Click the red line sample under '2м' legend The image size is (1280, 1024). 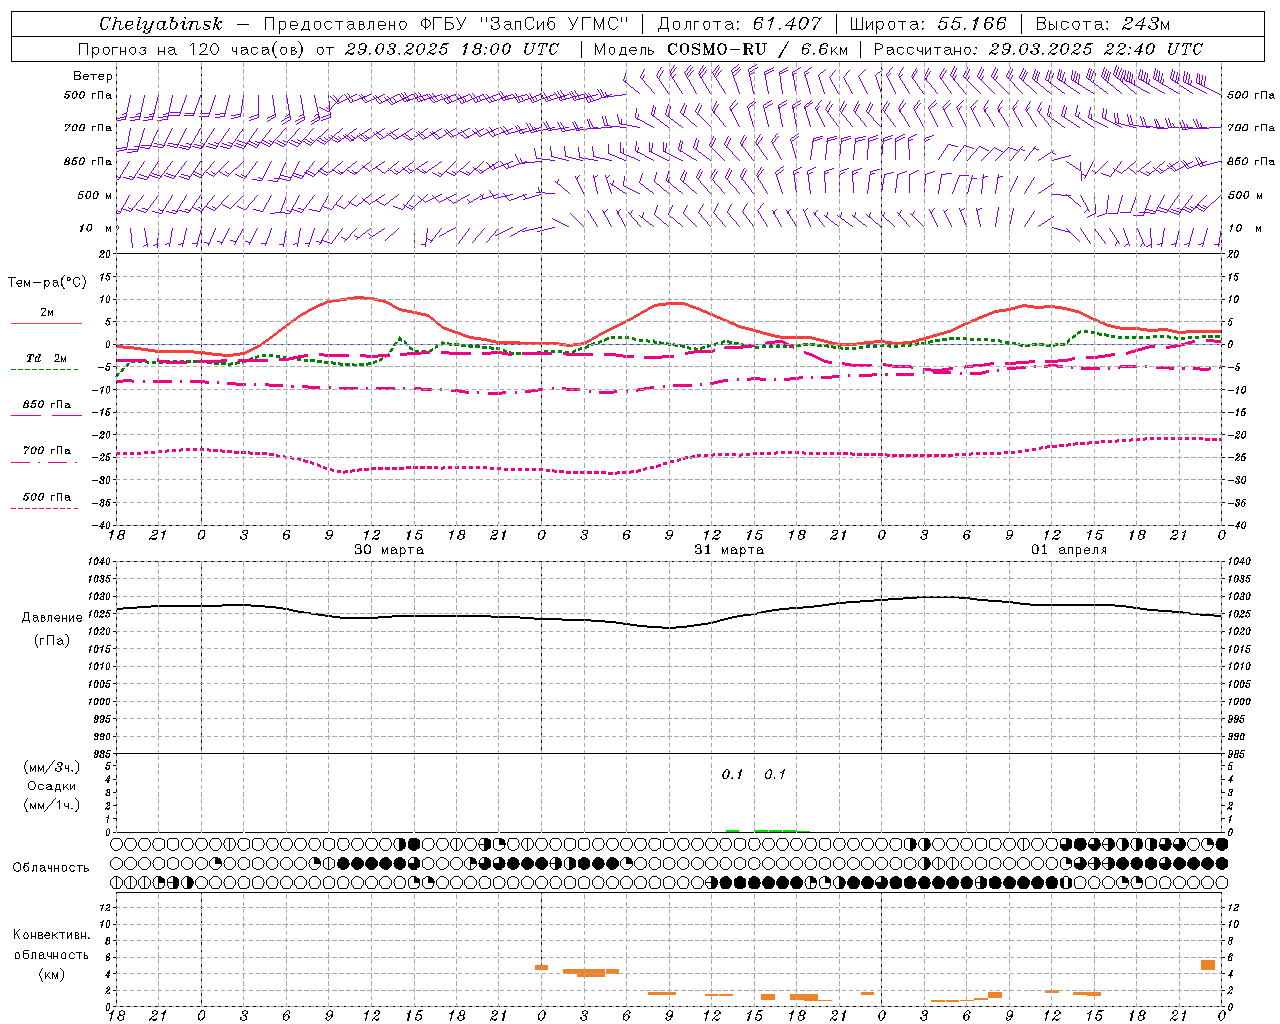click(x=46, y=323)
